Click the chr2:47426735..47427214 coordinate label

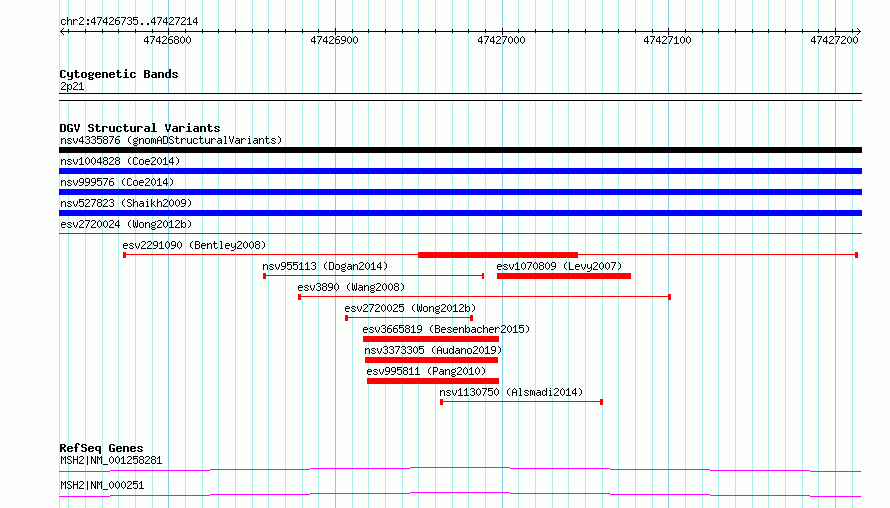pos(129,22)
